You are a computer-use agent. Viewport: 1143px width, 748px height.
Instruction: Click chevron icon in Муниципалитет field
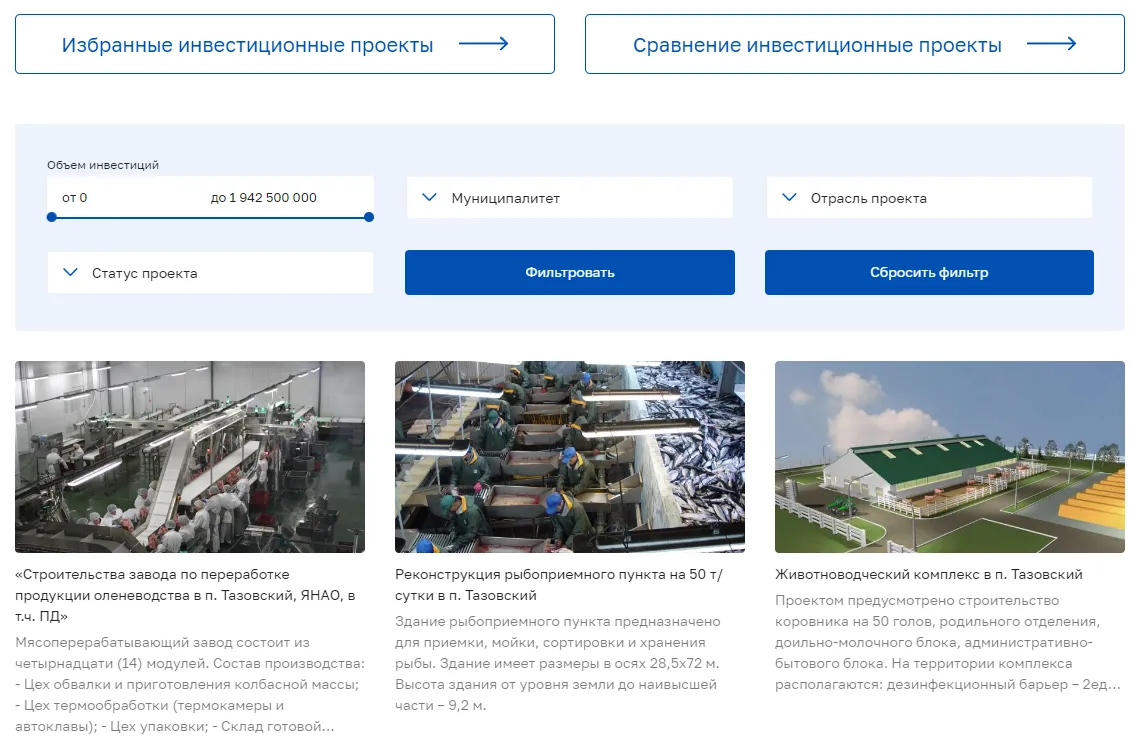[430, 198]
